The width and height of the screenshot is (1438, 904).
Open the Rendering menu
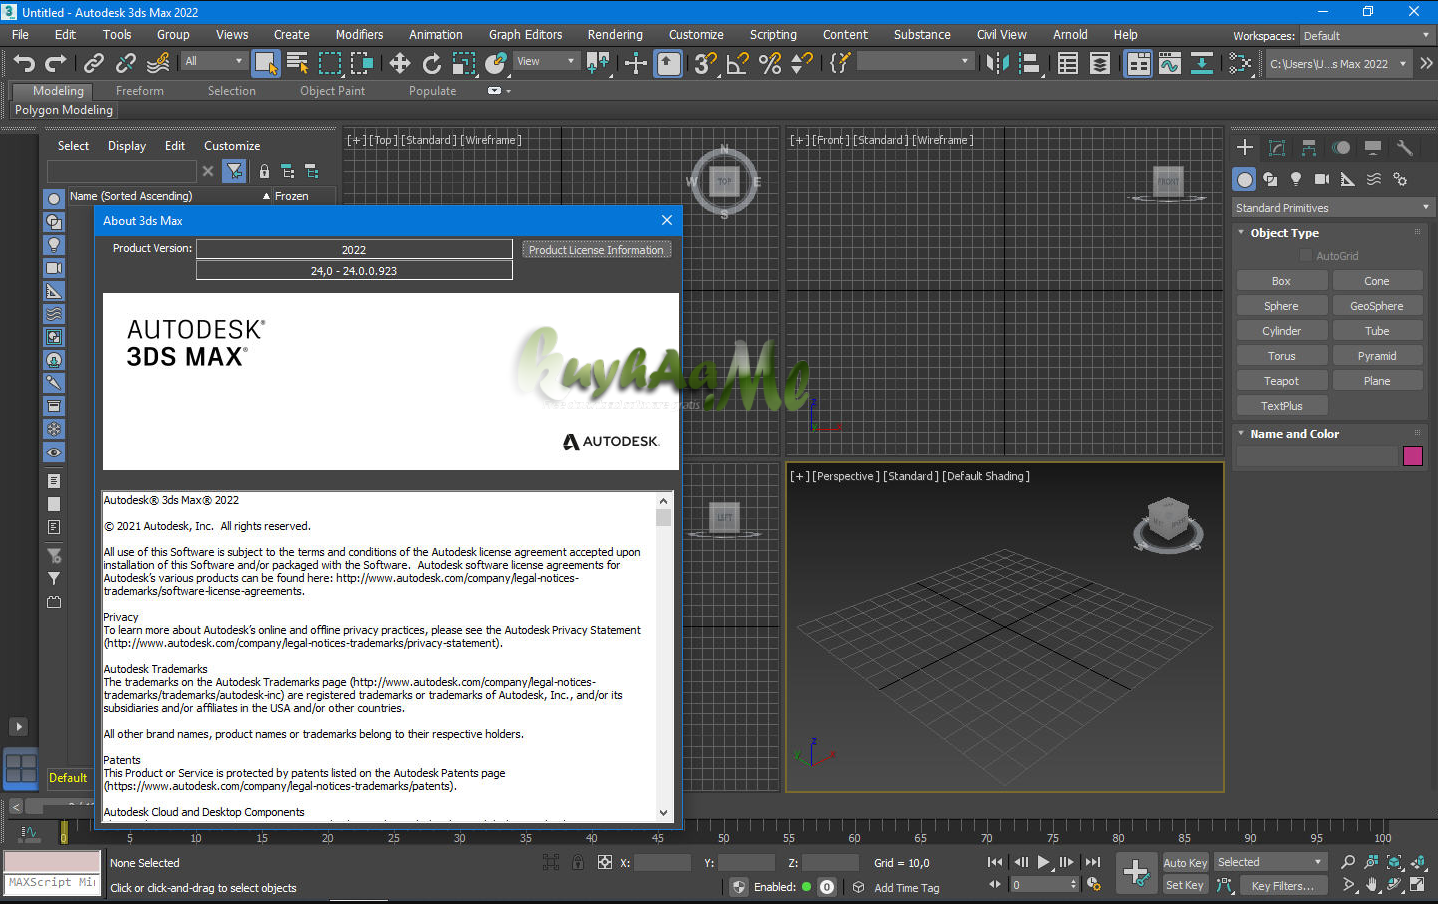point(615,34)
